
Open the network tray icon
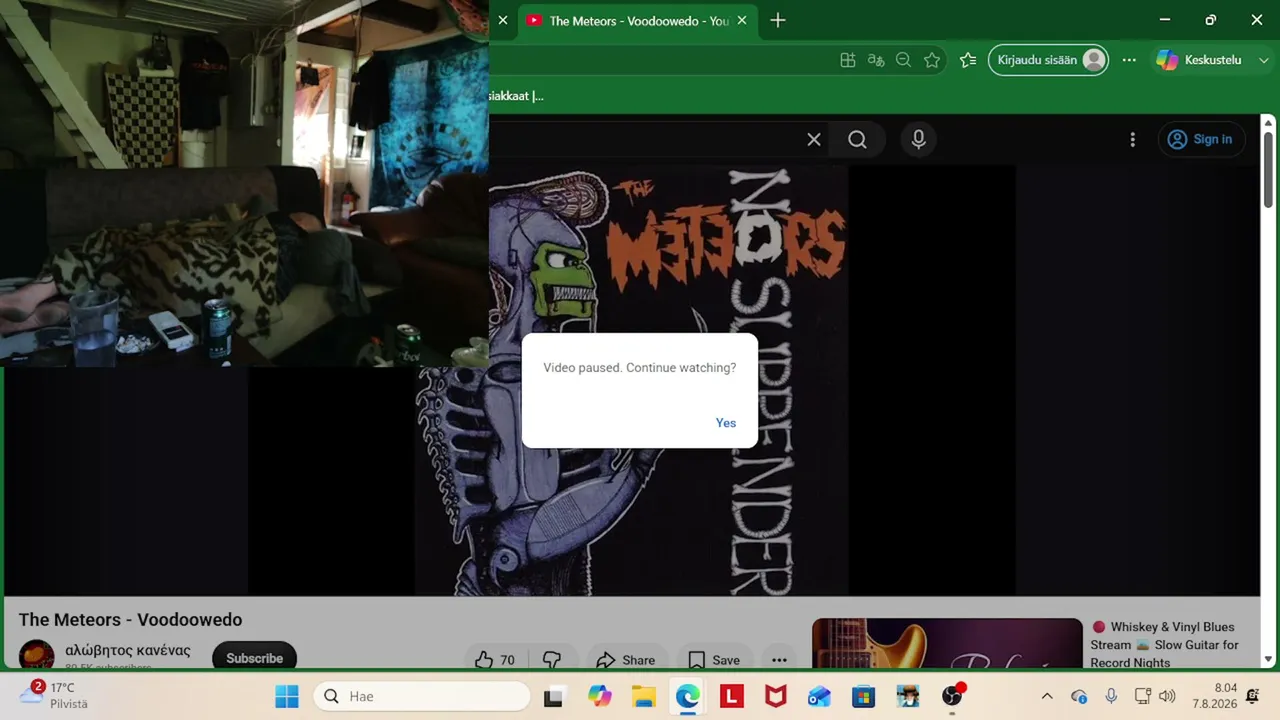coord(1143,696)
